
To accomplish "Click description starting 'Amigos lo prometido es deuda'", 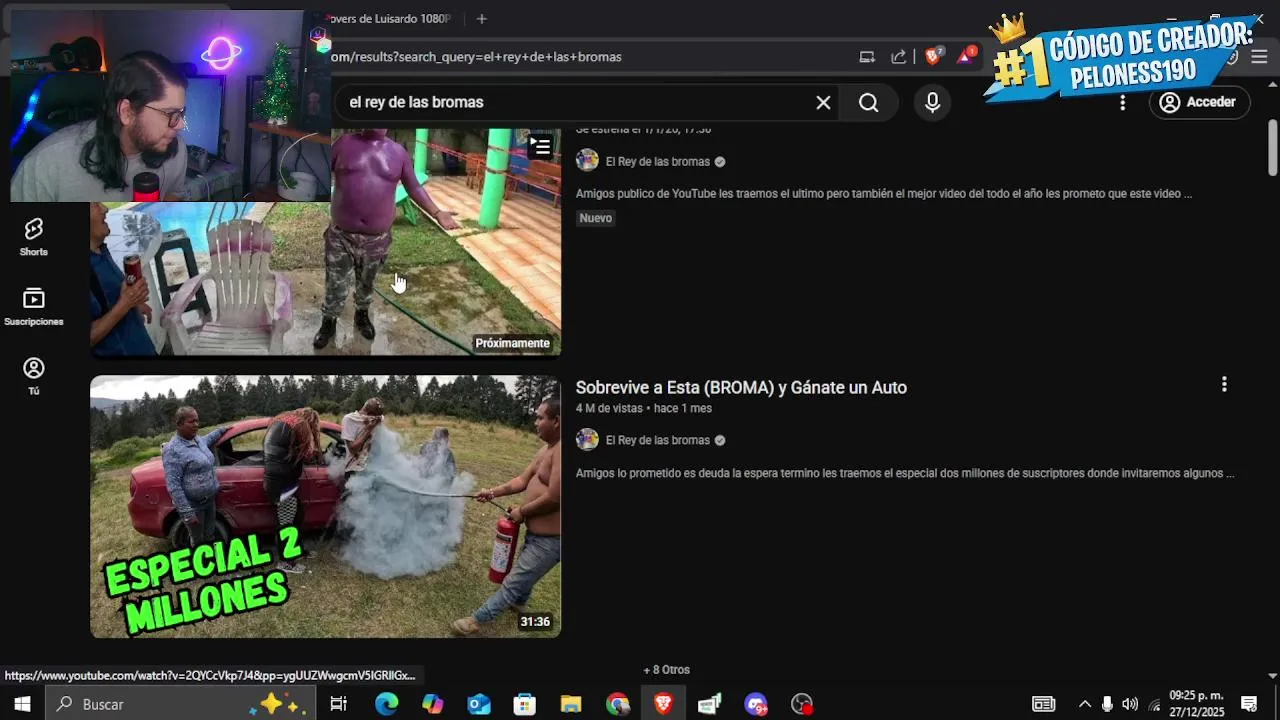I will [905, 473].
